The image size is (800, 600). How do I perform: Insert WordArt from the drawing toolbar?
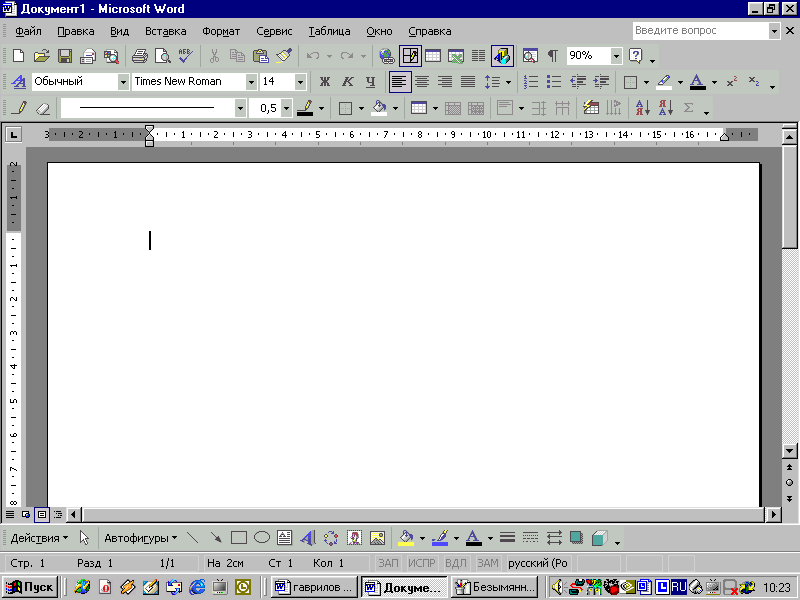pos(308,538)
